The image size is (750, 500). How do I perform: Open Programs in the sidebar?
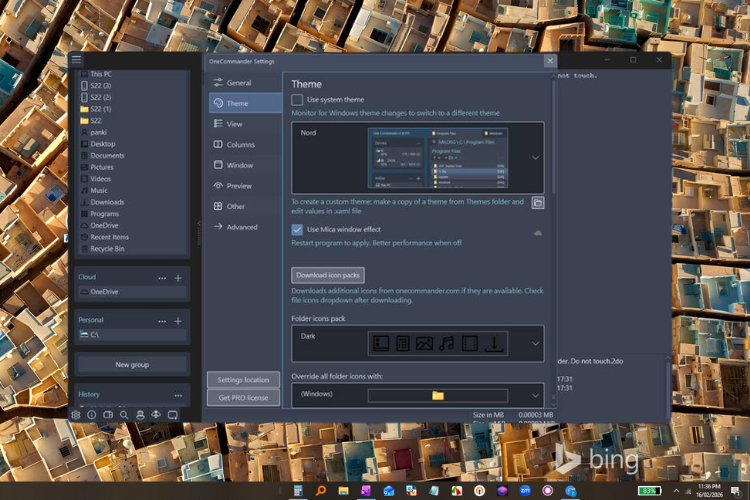tap(132, 214)
